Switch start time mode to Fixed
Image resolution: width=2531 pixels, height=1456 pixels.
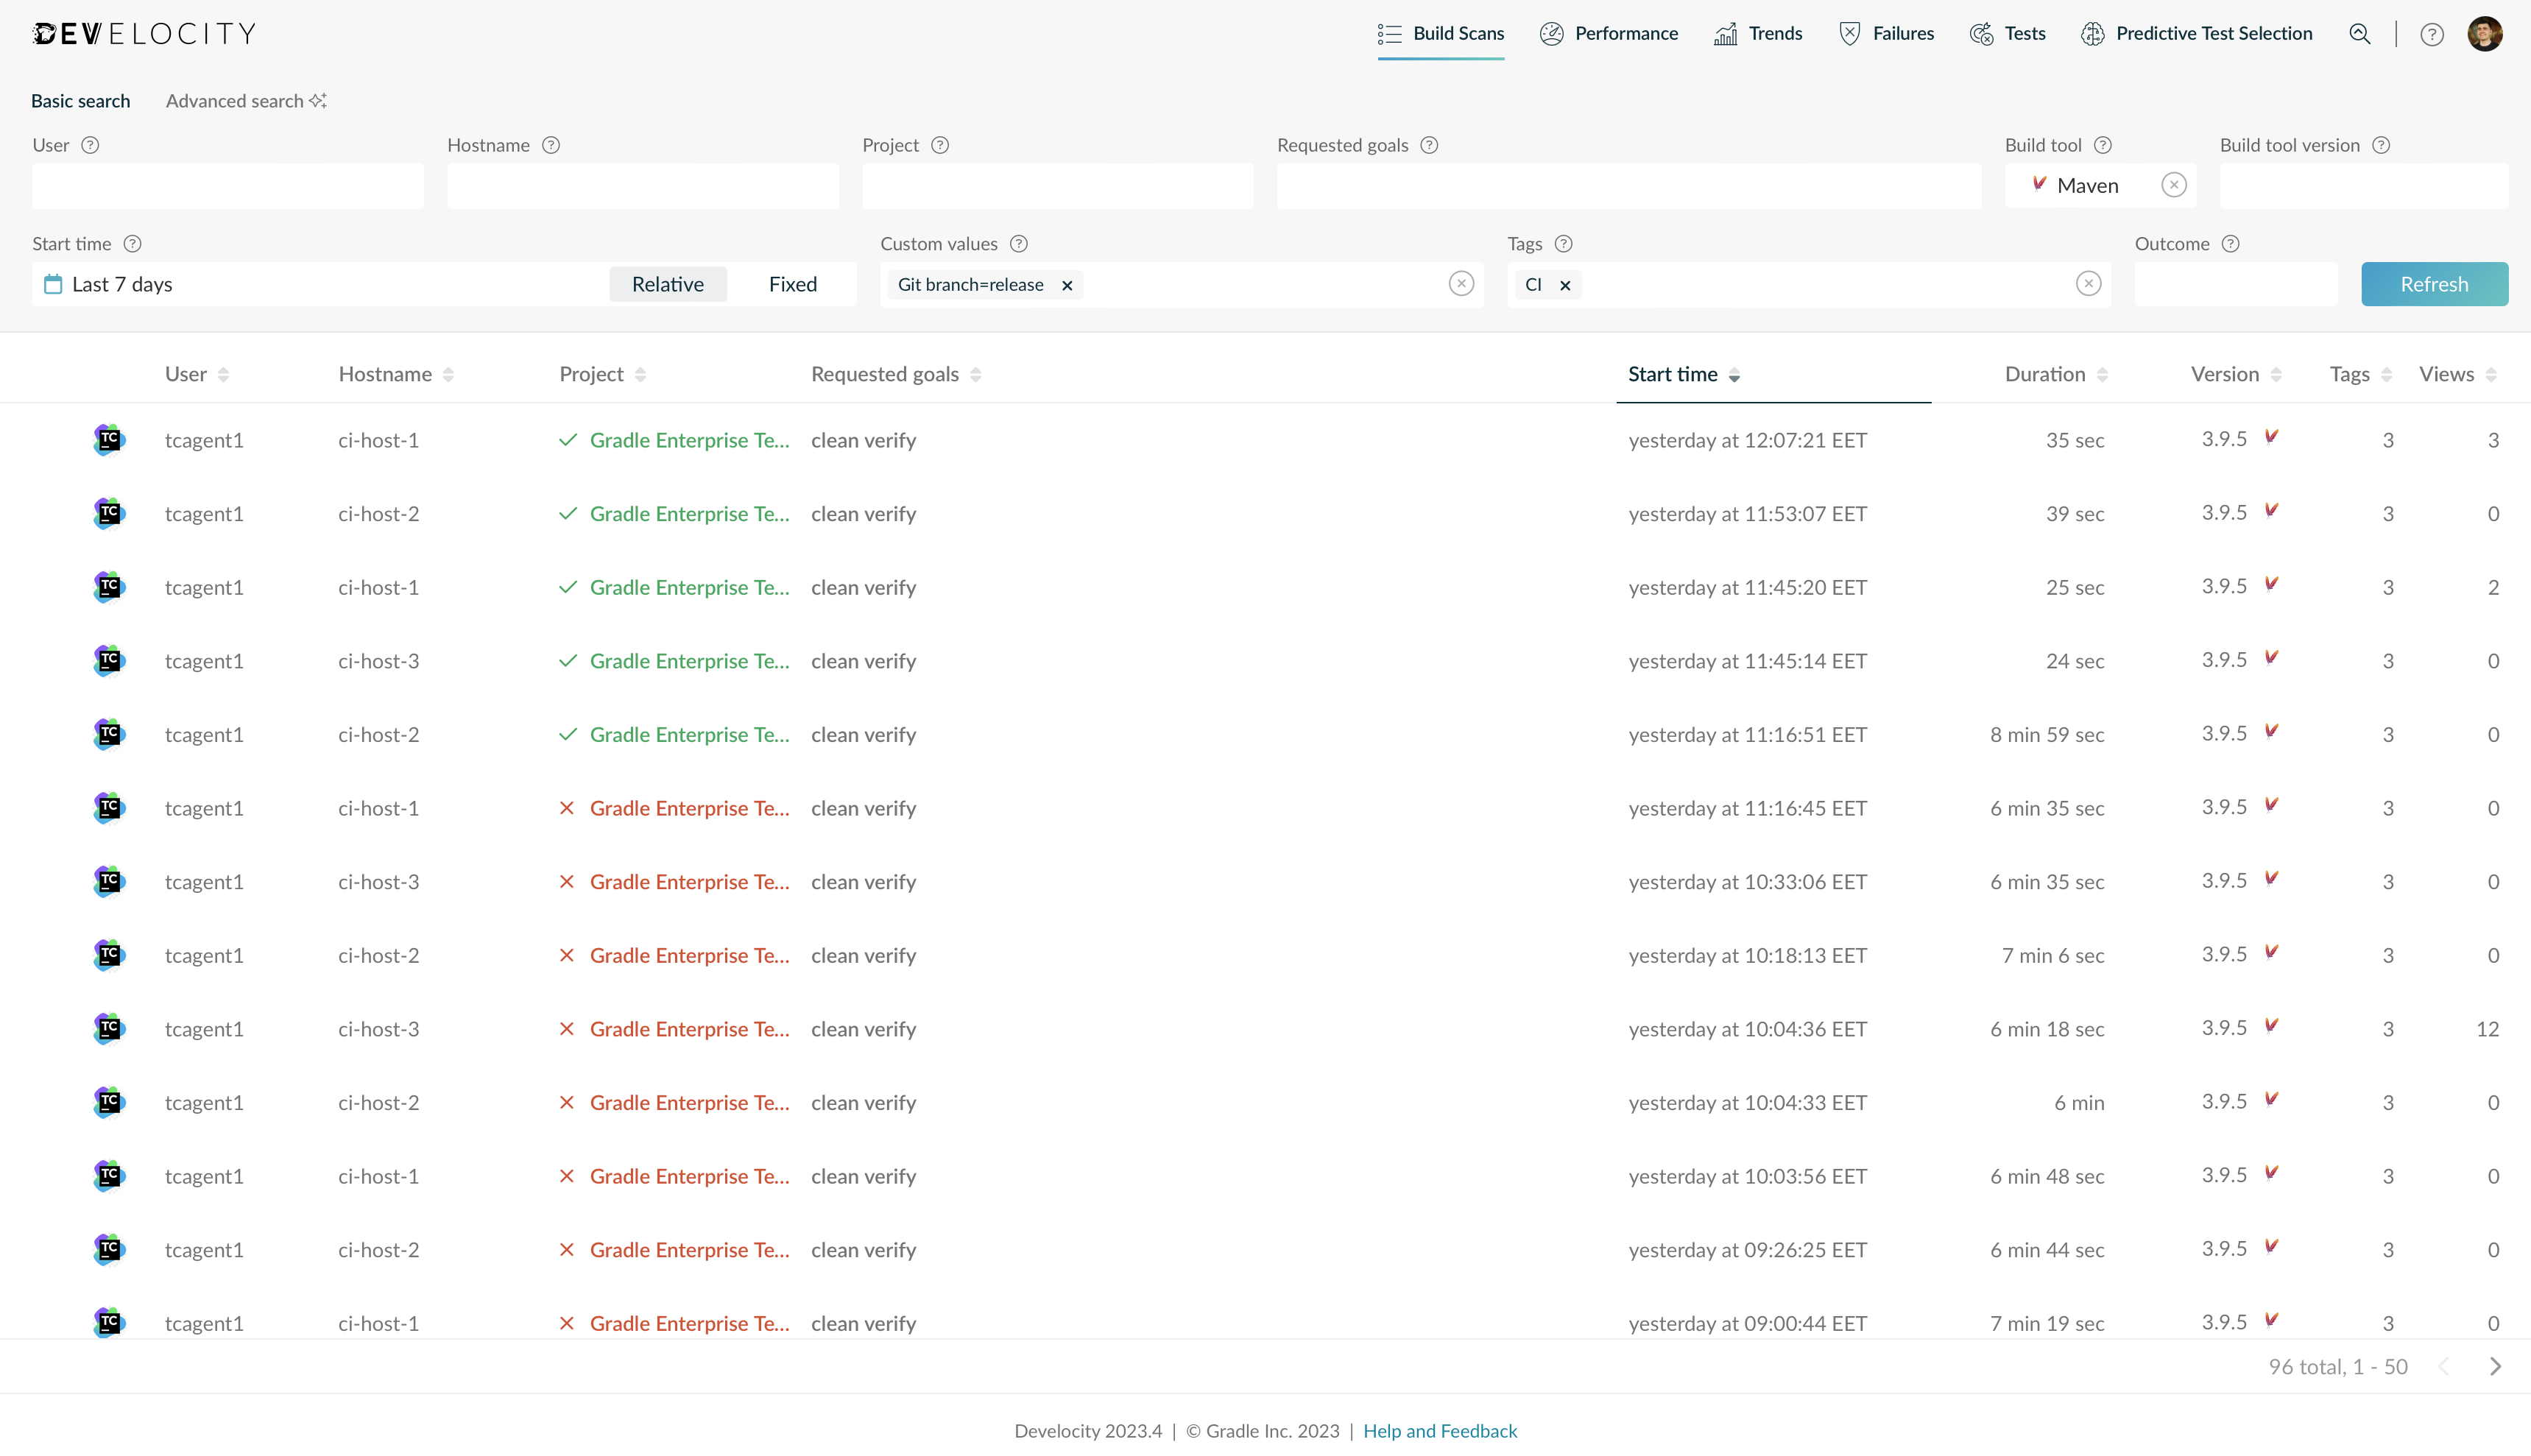[x=792, y=284]
